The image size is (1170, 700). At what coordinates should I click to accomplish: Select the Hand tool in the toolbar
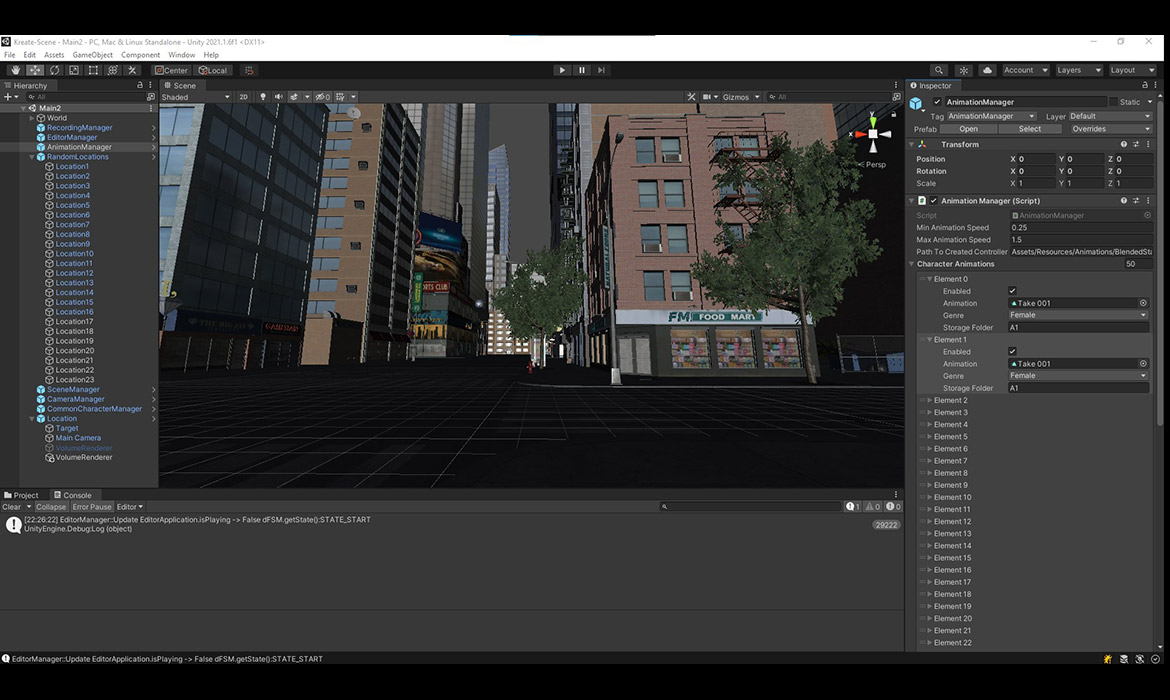click(15, 70)
